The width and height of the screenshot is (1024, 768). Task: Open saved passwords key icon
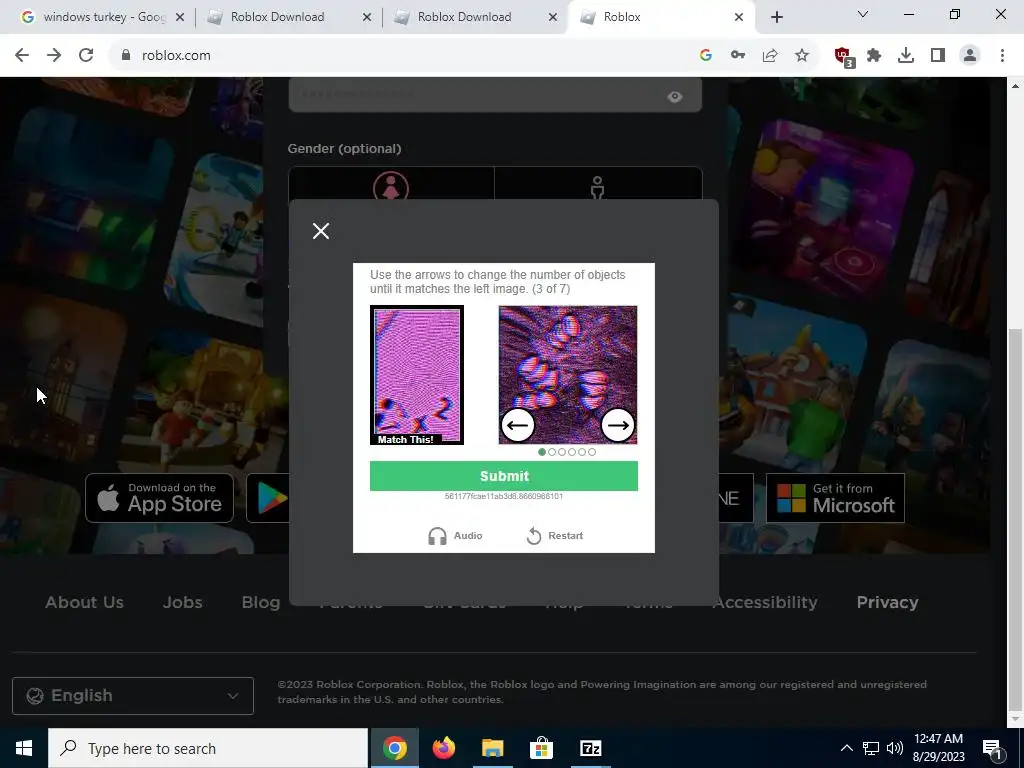(738, 56)
